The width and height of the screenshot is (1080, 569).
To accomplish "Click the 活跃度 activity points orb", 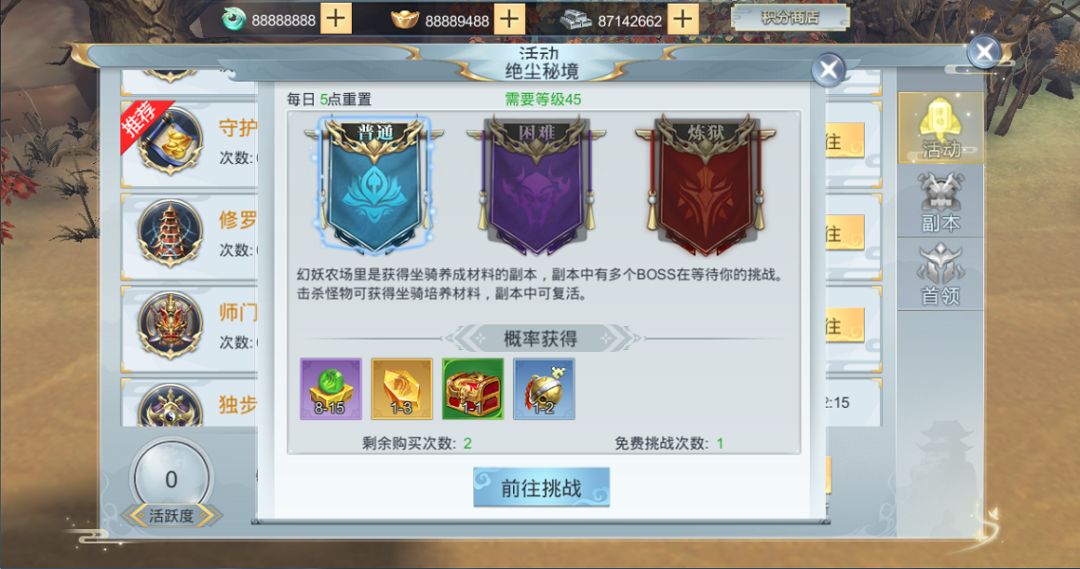I will click(x=171, y=478).
